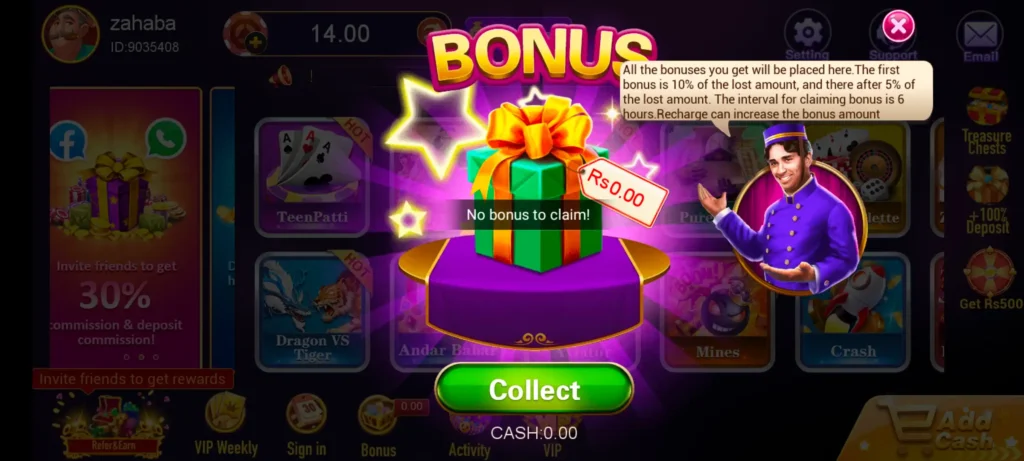Click the gift box with Rs0.00 tag
The width and height of the screenshot is (1024, 461).
click(x=536, y=186)
